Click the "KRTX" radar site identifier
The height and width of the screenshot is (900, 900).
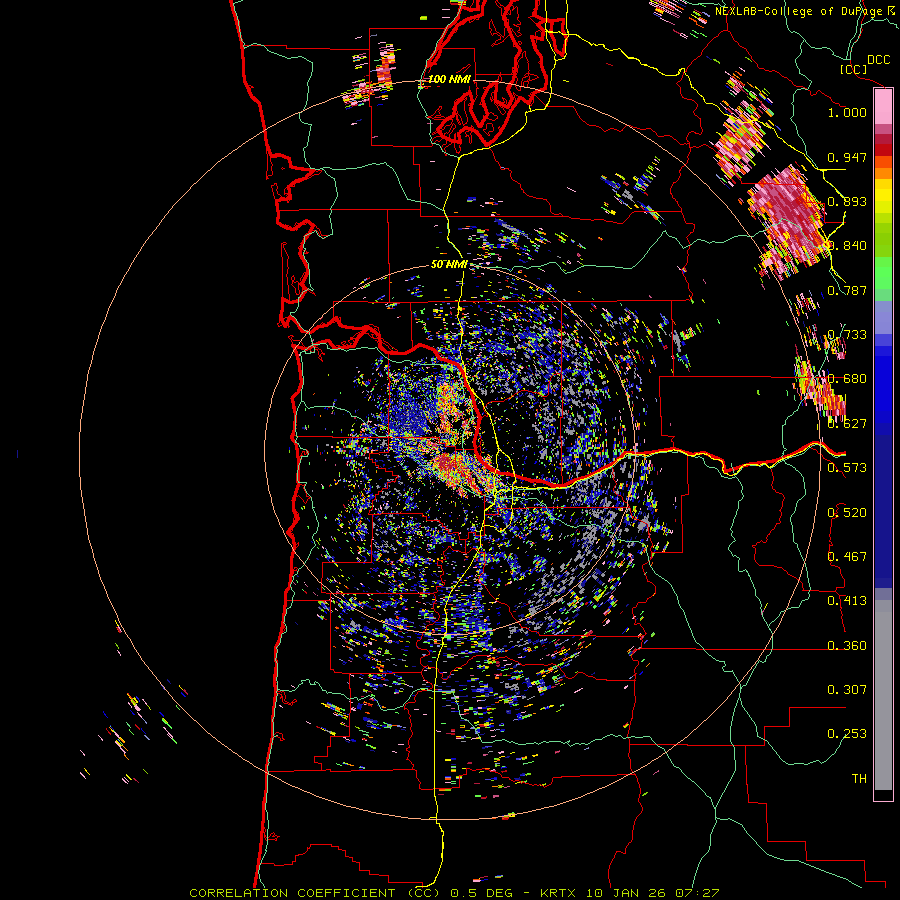(560, 893)
